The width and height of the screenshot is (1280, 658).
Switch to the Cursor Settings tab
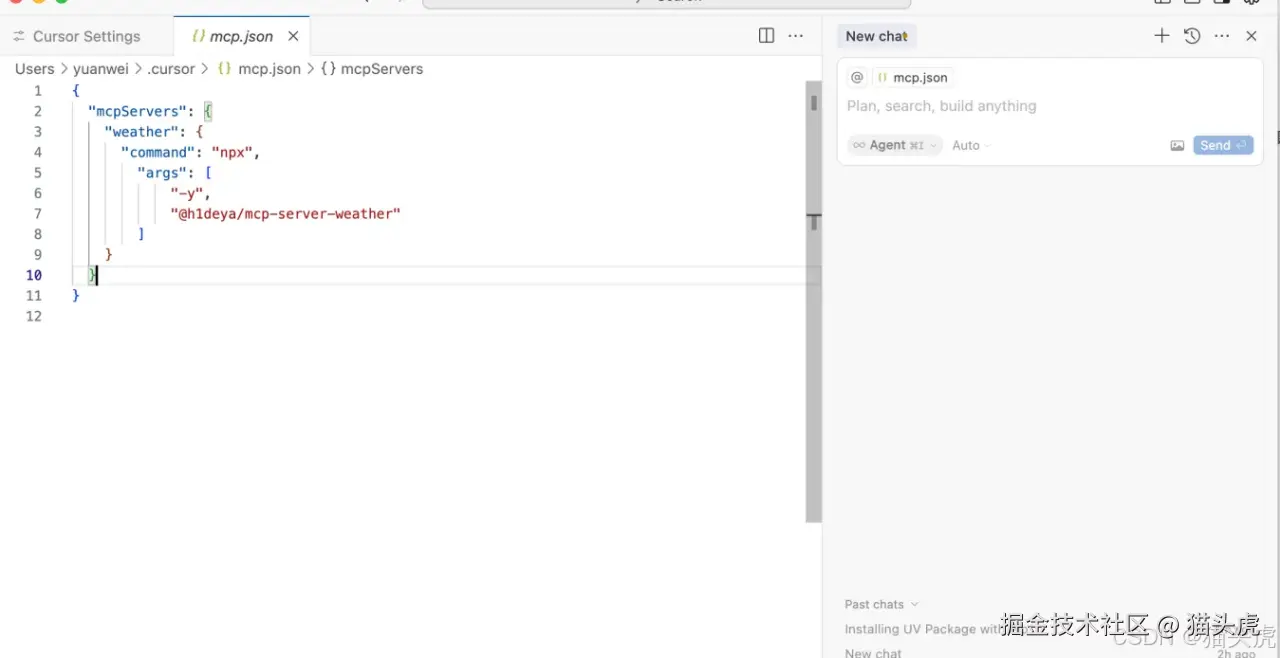78,36
